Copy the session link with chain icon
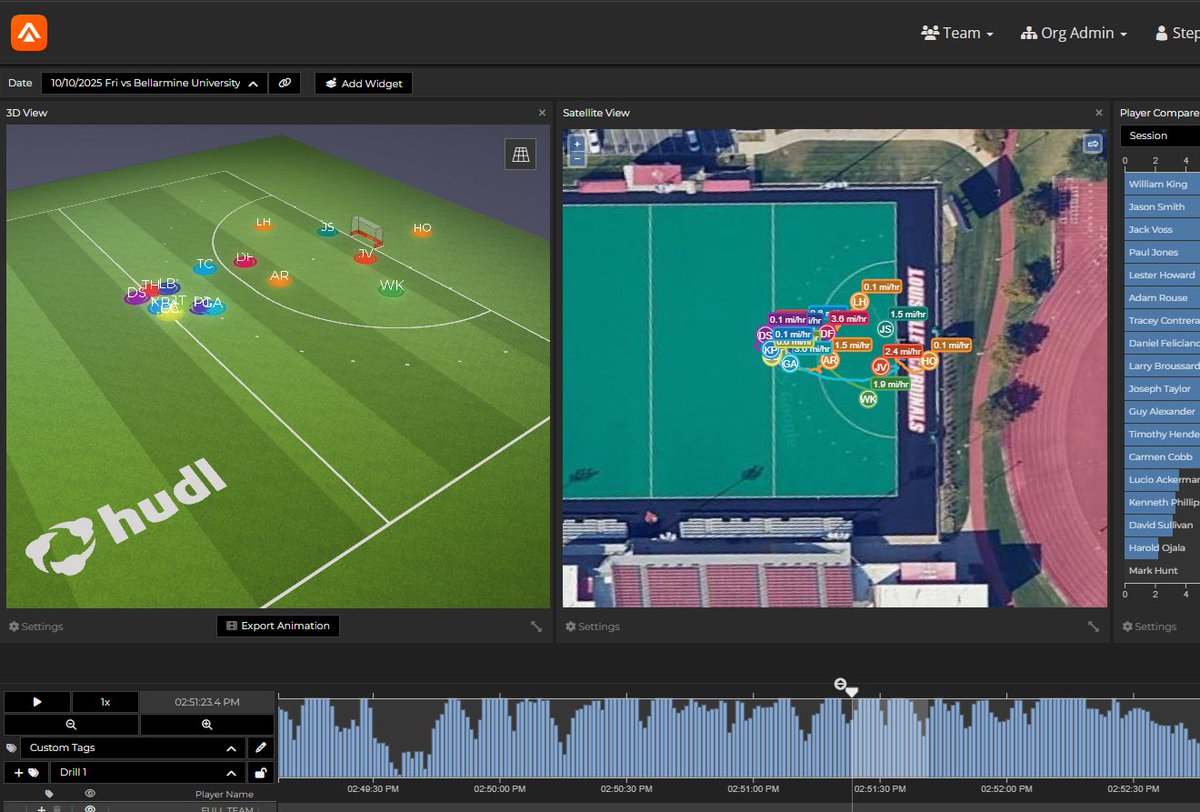This screenshot has height=812, width=1200. [285, 84]
